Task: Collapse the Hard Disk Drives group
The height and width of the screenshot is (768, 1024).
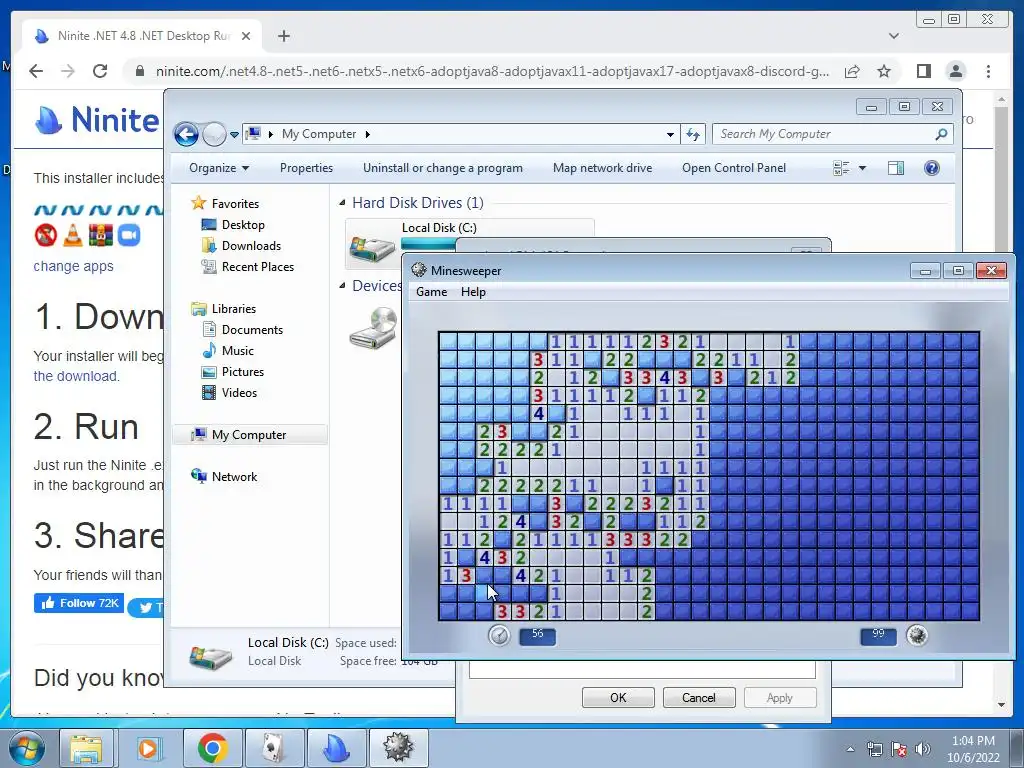Action: click(342, 203)
